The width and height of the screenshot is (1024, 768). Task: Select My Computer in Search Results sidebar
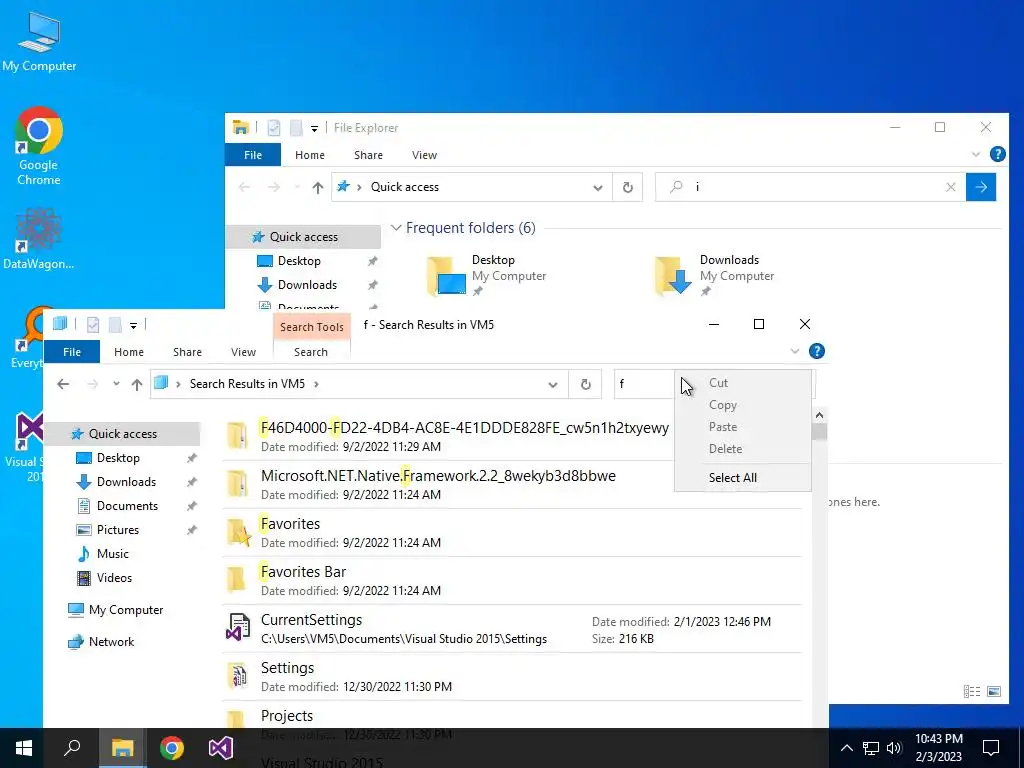(x=126, y=610)
